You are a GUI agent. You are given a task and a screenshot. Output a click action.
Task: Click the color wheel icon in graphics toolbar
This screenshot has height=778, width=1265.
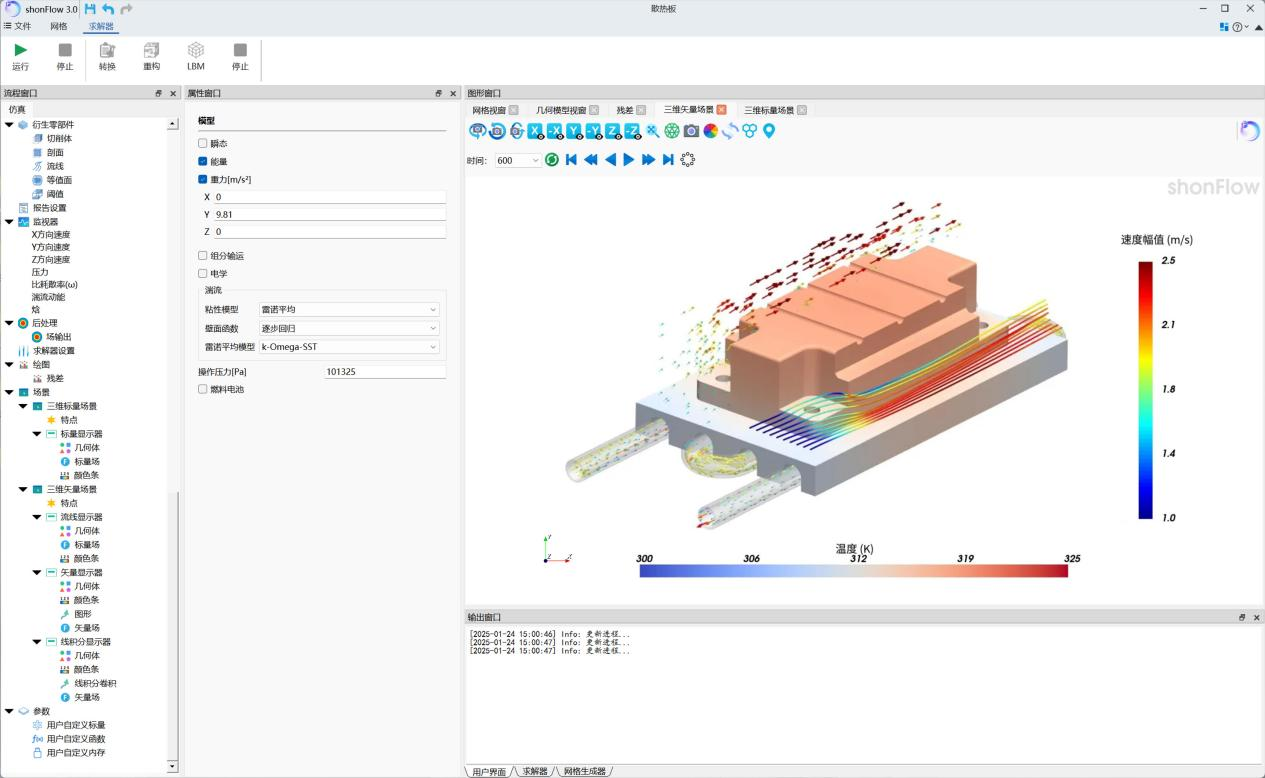point(711,131)
